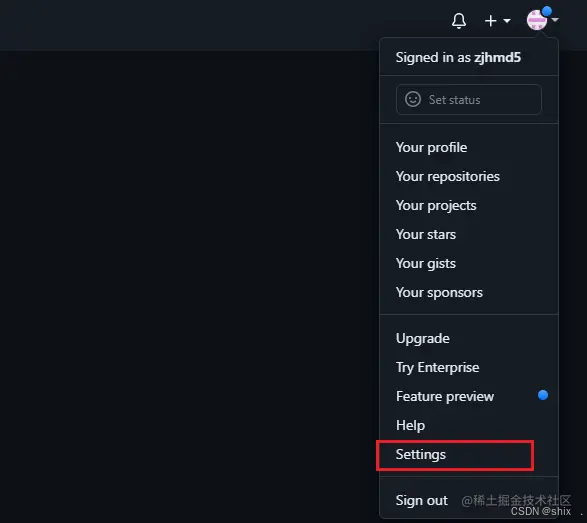Open the Help entry

point(410,425)
